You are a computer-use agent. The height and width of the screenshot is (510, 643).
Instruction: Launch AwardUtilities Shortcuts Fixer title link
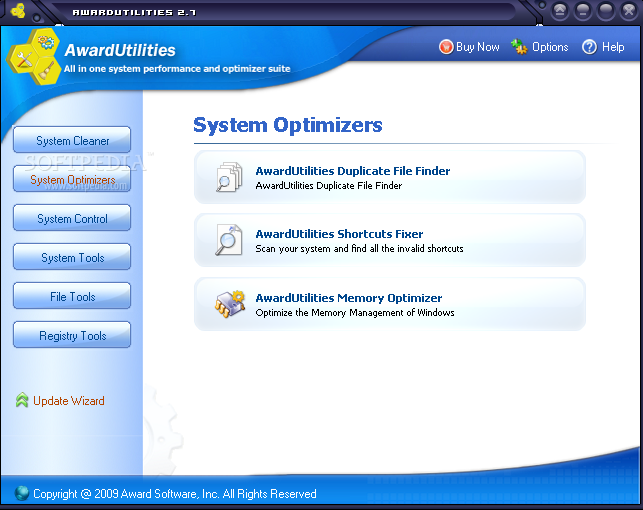pyautogui.click(x=339, y=234)
